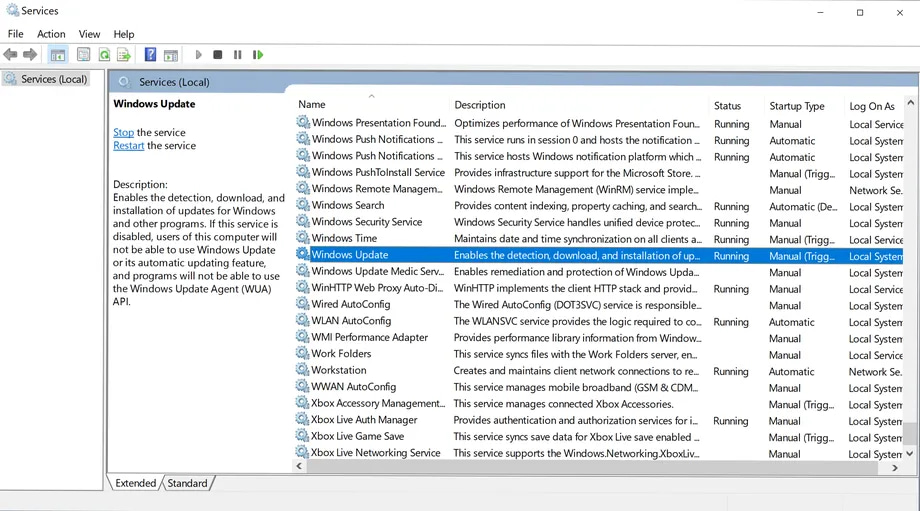Toggle Show/Hide Console Tree toolbar icon
This screenshot has height=511, width=920.
click(x=58, y=55)
